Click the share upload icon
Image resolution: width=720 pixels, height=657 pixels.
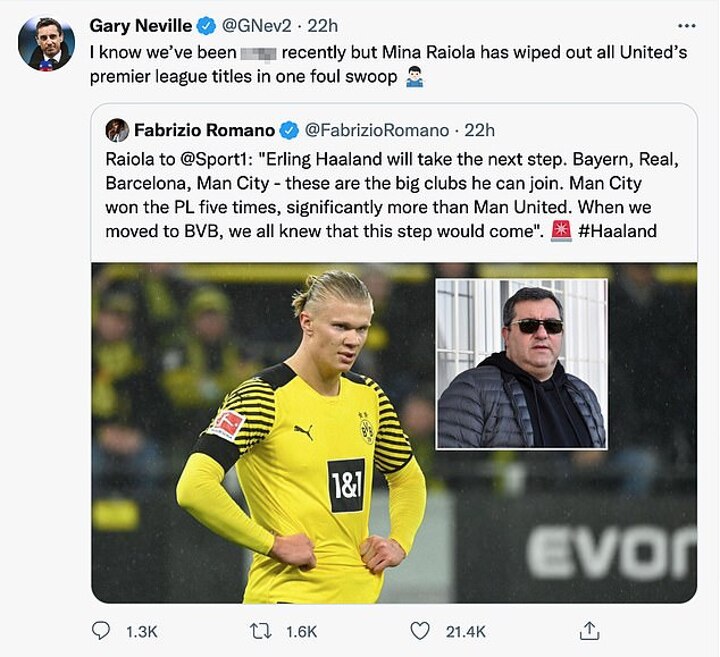(x=590, y=630)
